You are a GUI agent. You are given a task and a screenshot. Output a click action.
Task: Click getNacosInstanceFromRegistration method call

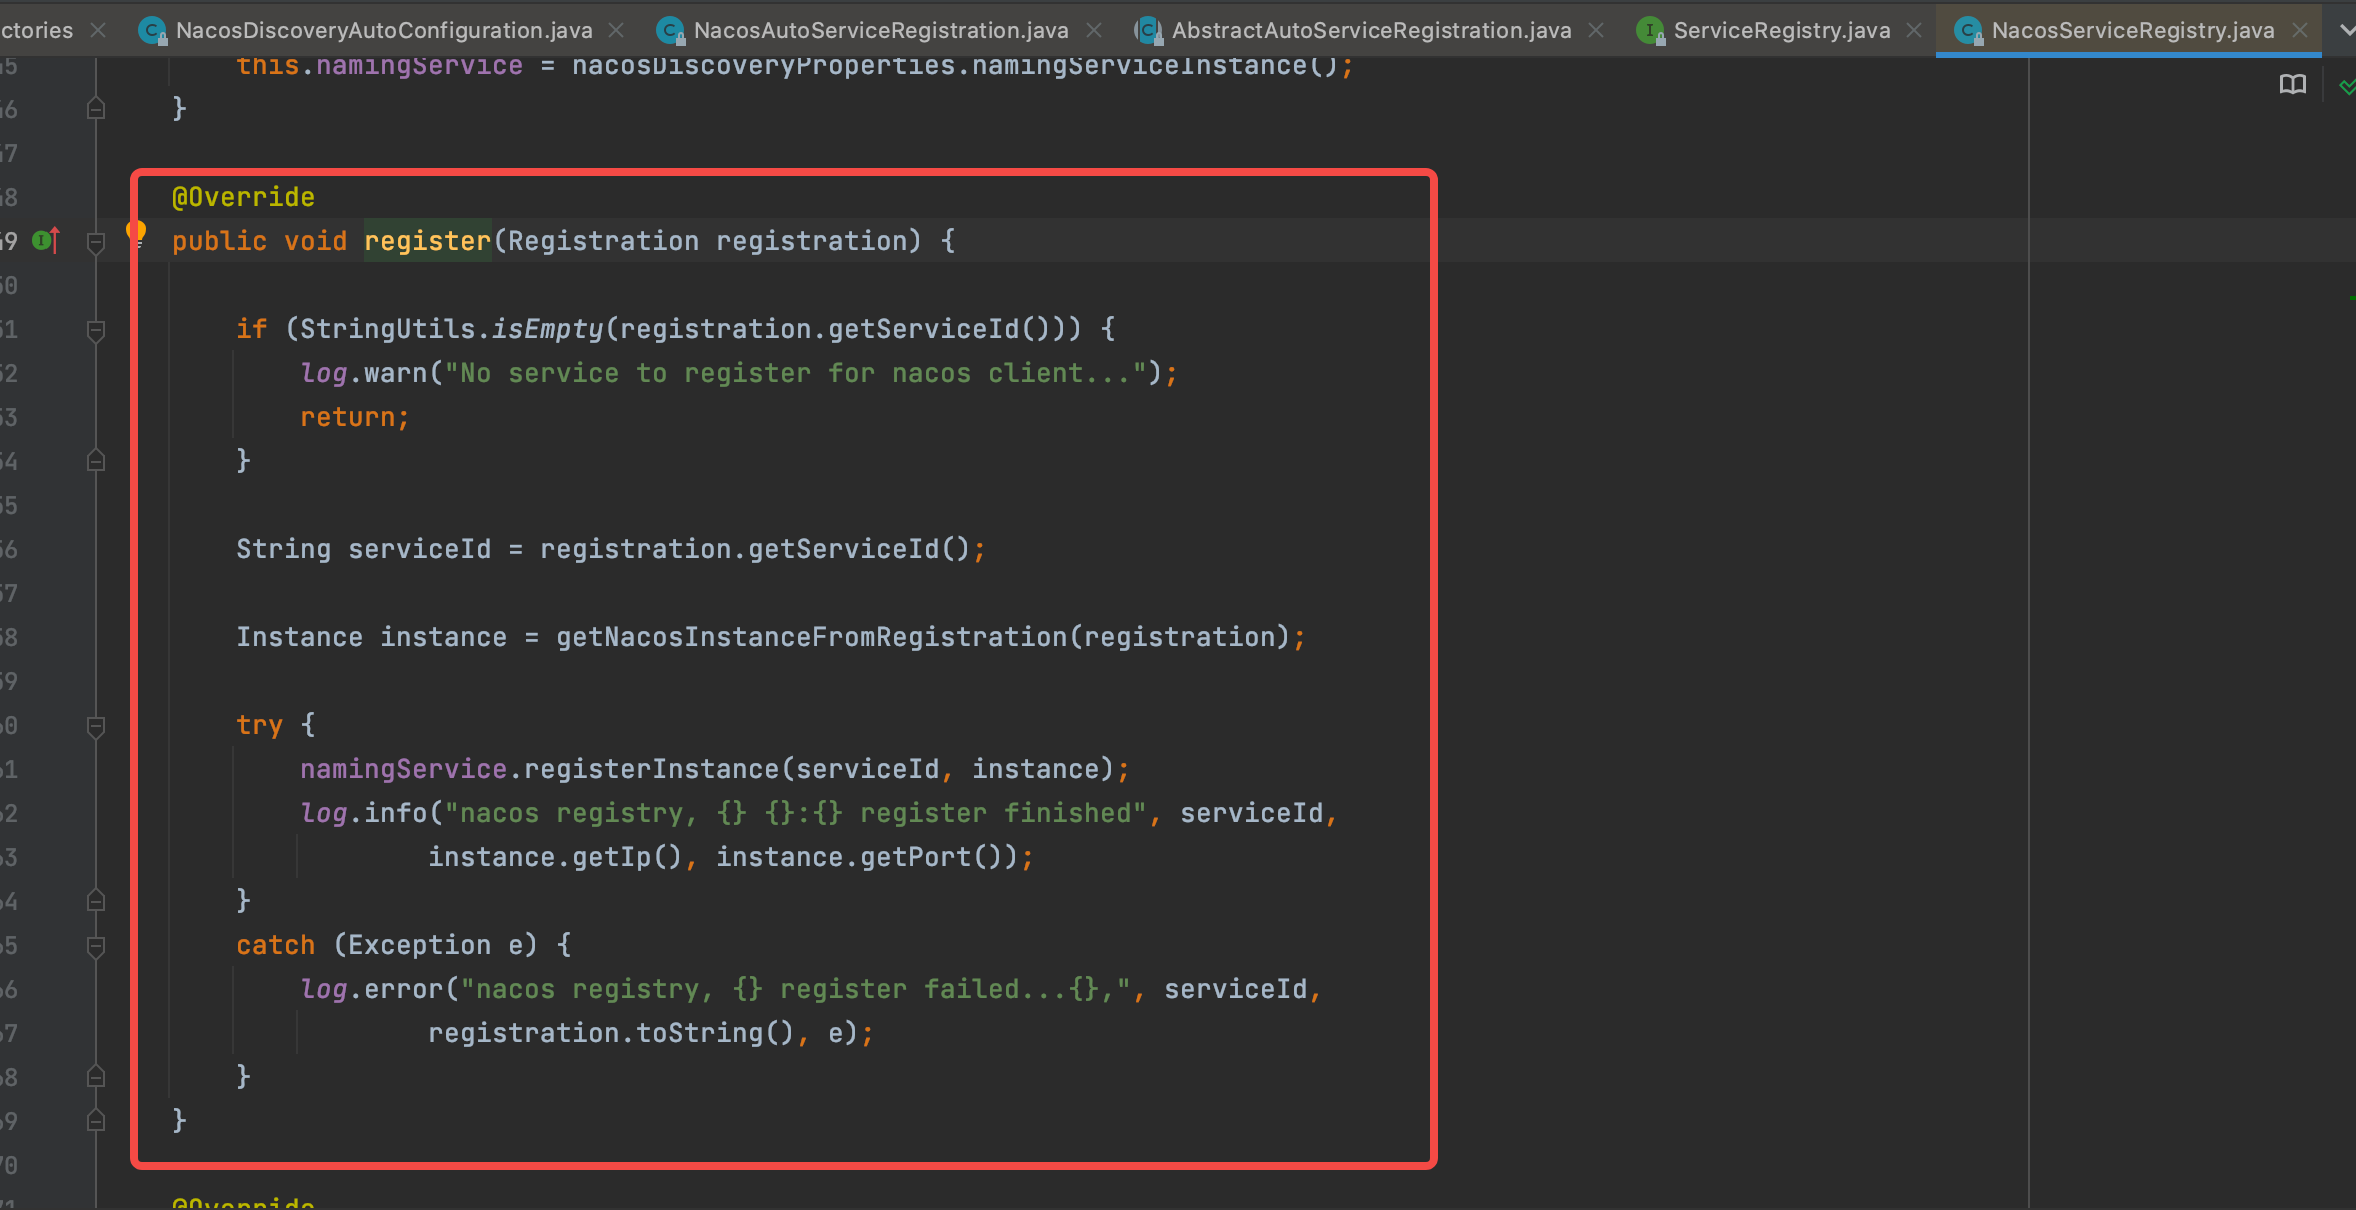click(x=812, y=637)
